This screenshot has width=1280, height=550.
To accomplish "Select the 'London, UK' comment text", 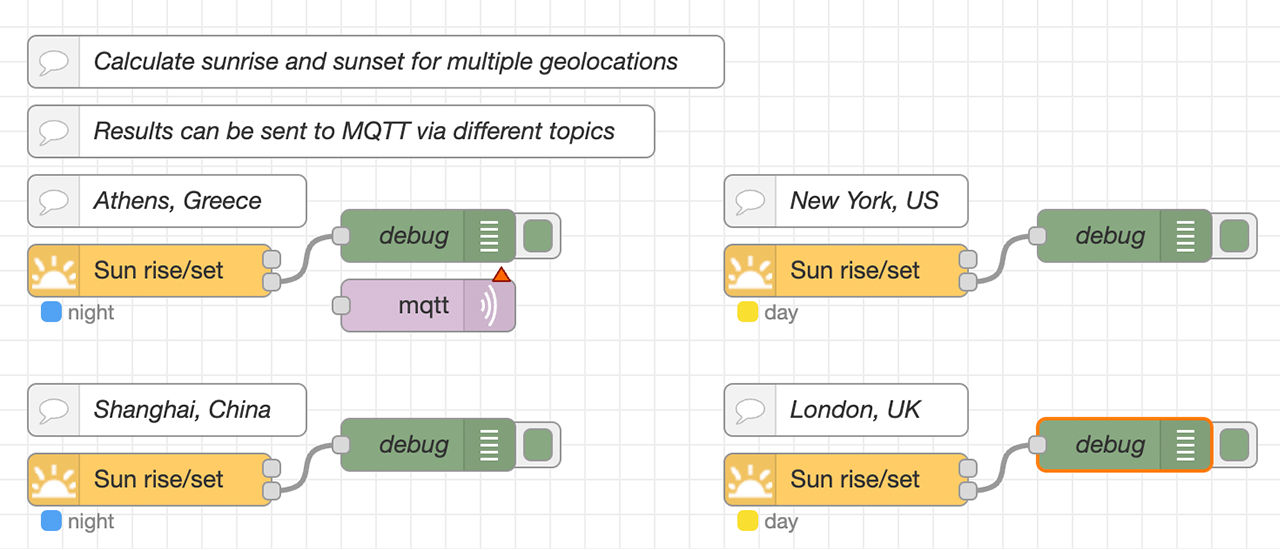I will (856, 410).
